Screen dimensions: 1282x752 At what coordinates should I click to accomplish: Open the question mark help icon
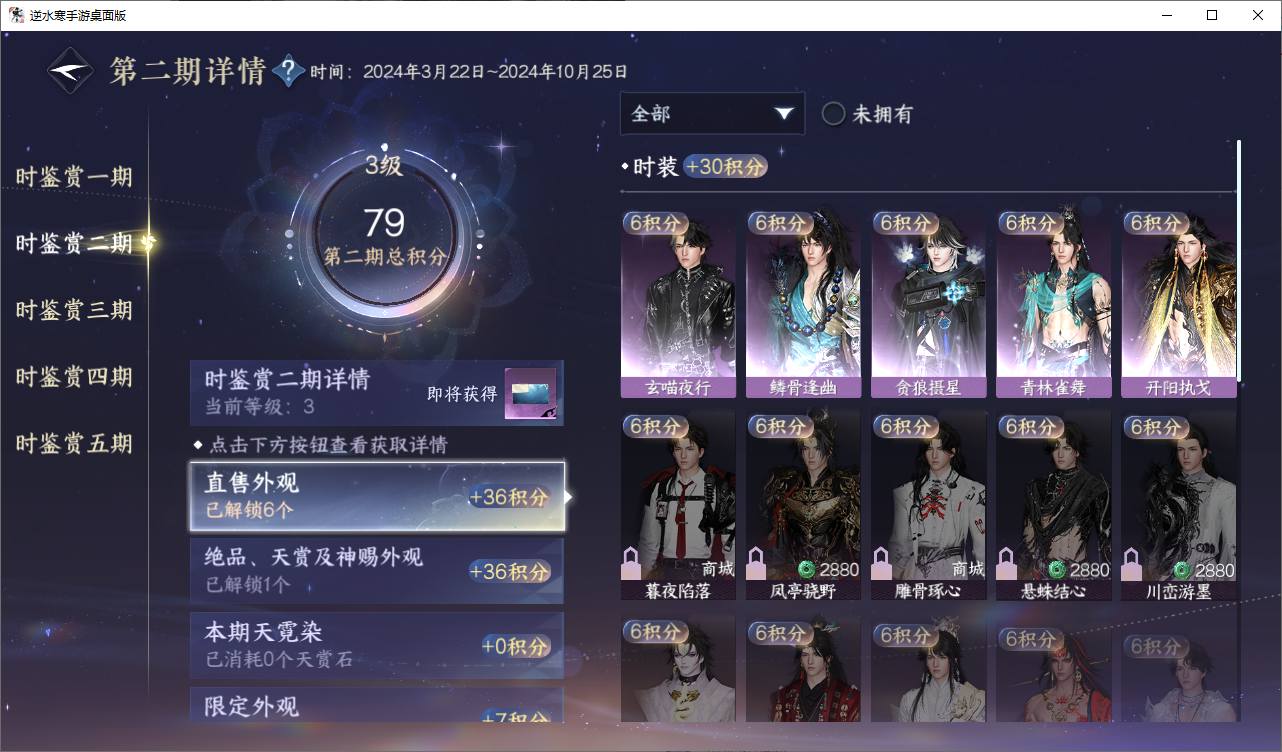point(288,71)
